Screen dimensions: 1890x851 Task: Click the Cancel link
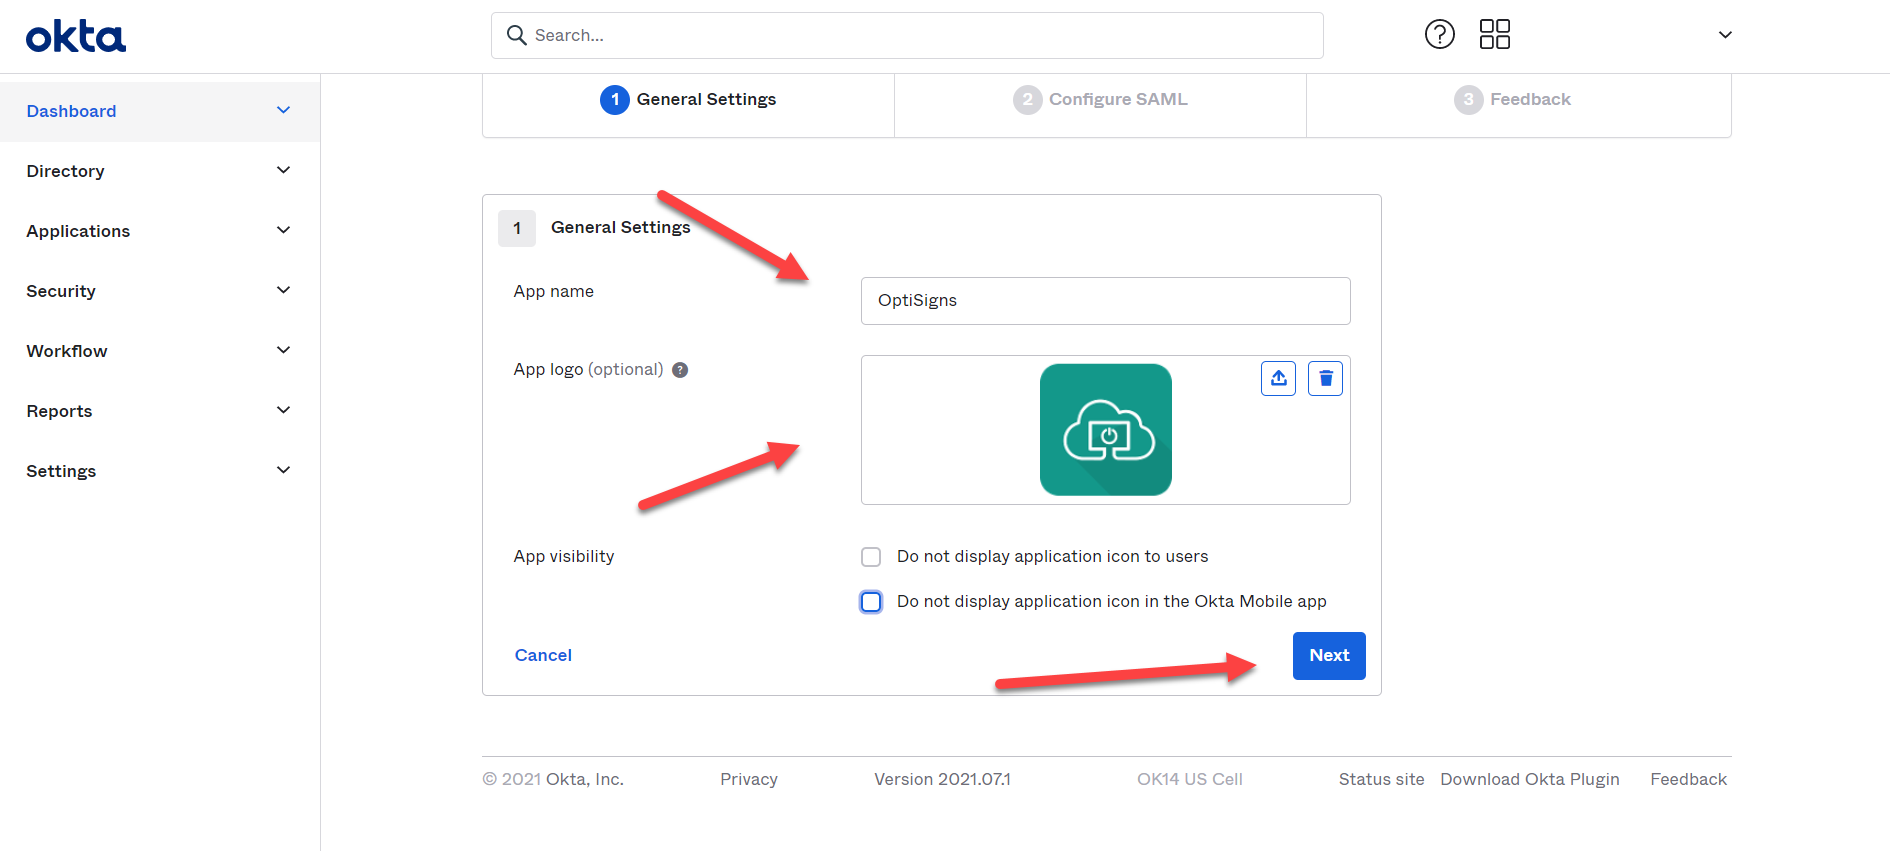click(543, 656)
